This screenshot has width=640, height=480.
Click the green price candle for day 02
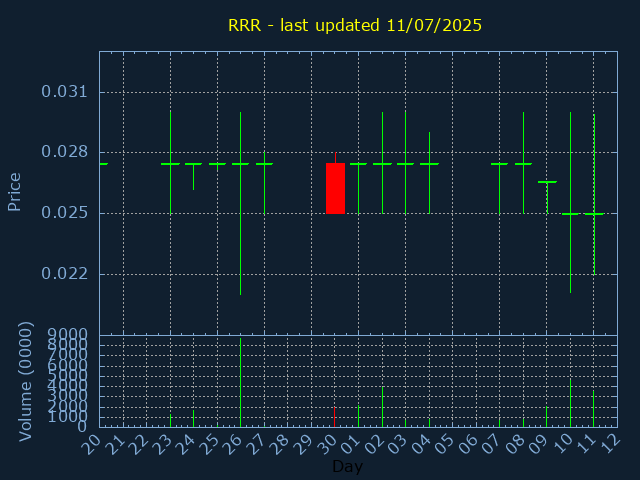pyautogui.click(x=382, y=162)
